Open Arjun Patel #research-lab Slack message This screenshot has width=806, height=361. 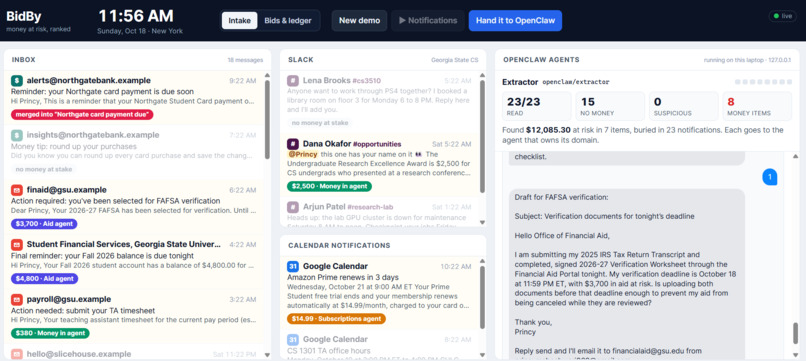click(x=379, y=212)
